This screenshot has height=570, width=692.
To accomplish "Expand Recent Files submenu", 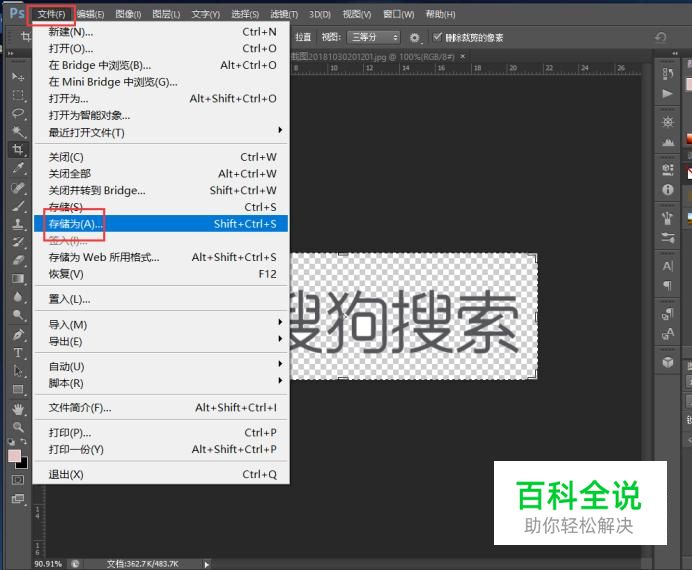I will pos(161,132).
